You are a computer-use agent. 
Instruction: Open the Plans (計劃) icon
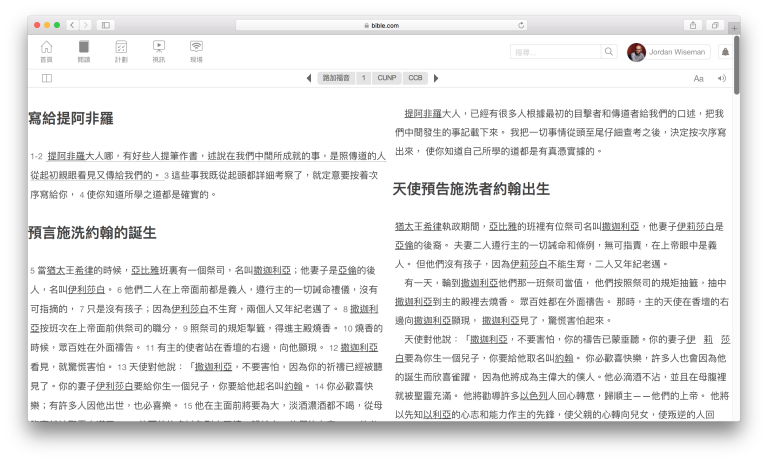coord(121,51)
